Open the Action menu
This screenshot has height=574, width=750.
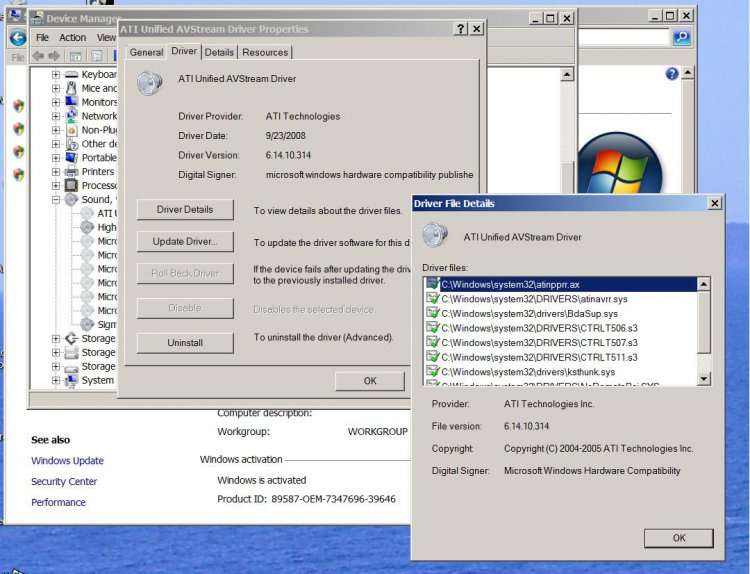coord(73,37)
